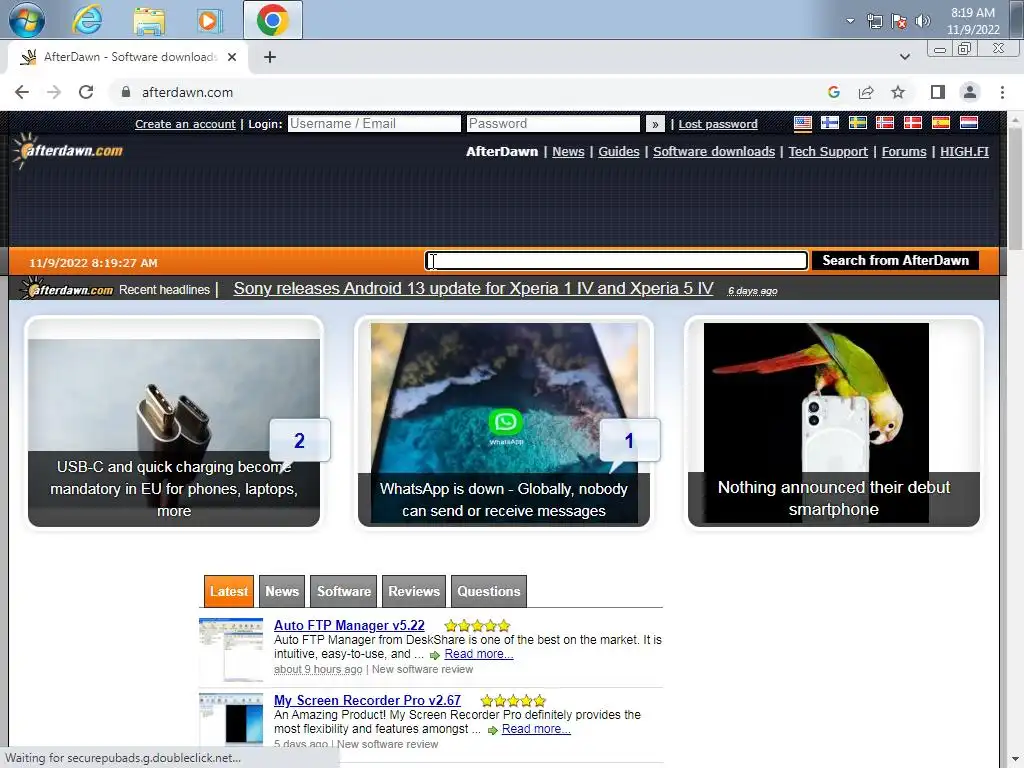
Task: Show hidden tray icons arrow
Action: (850, 21)
